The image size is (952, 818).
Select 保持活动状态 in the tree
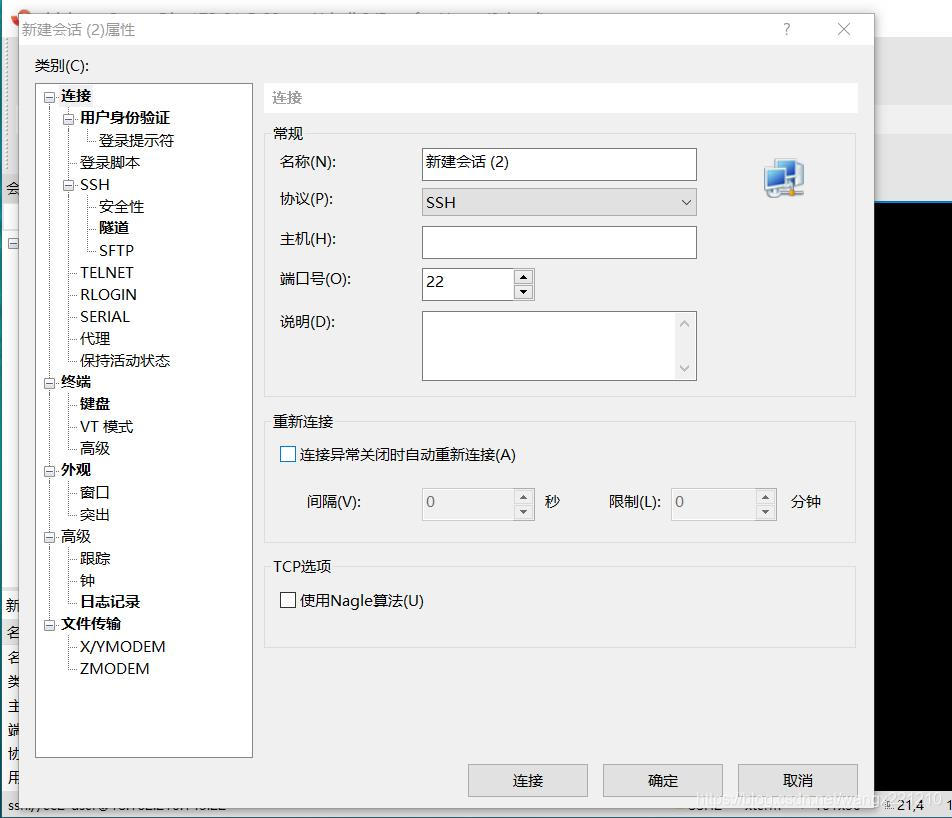coord(125,360)
